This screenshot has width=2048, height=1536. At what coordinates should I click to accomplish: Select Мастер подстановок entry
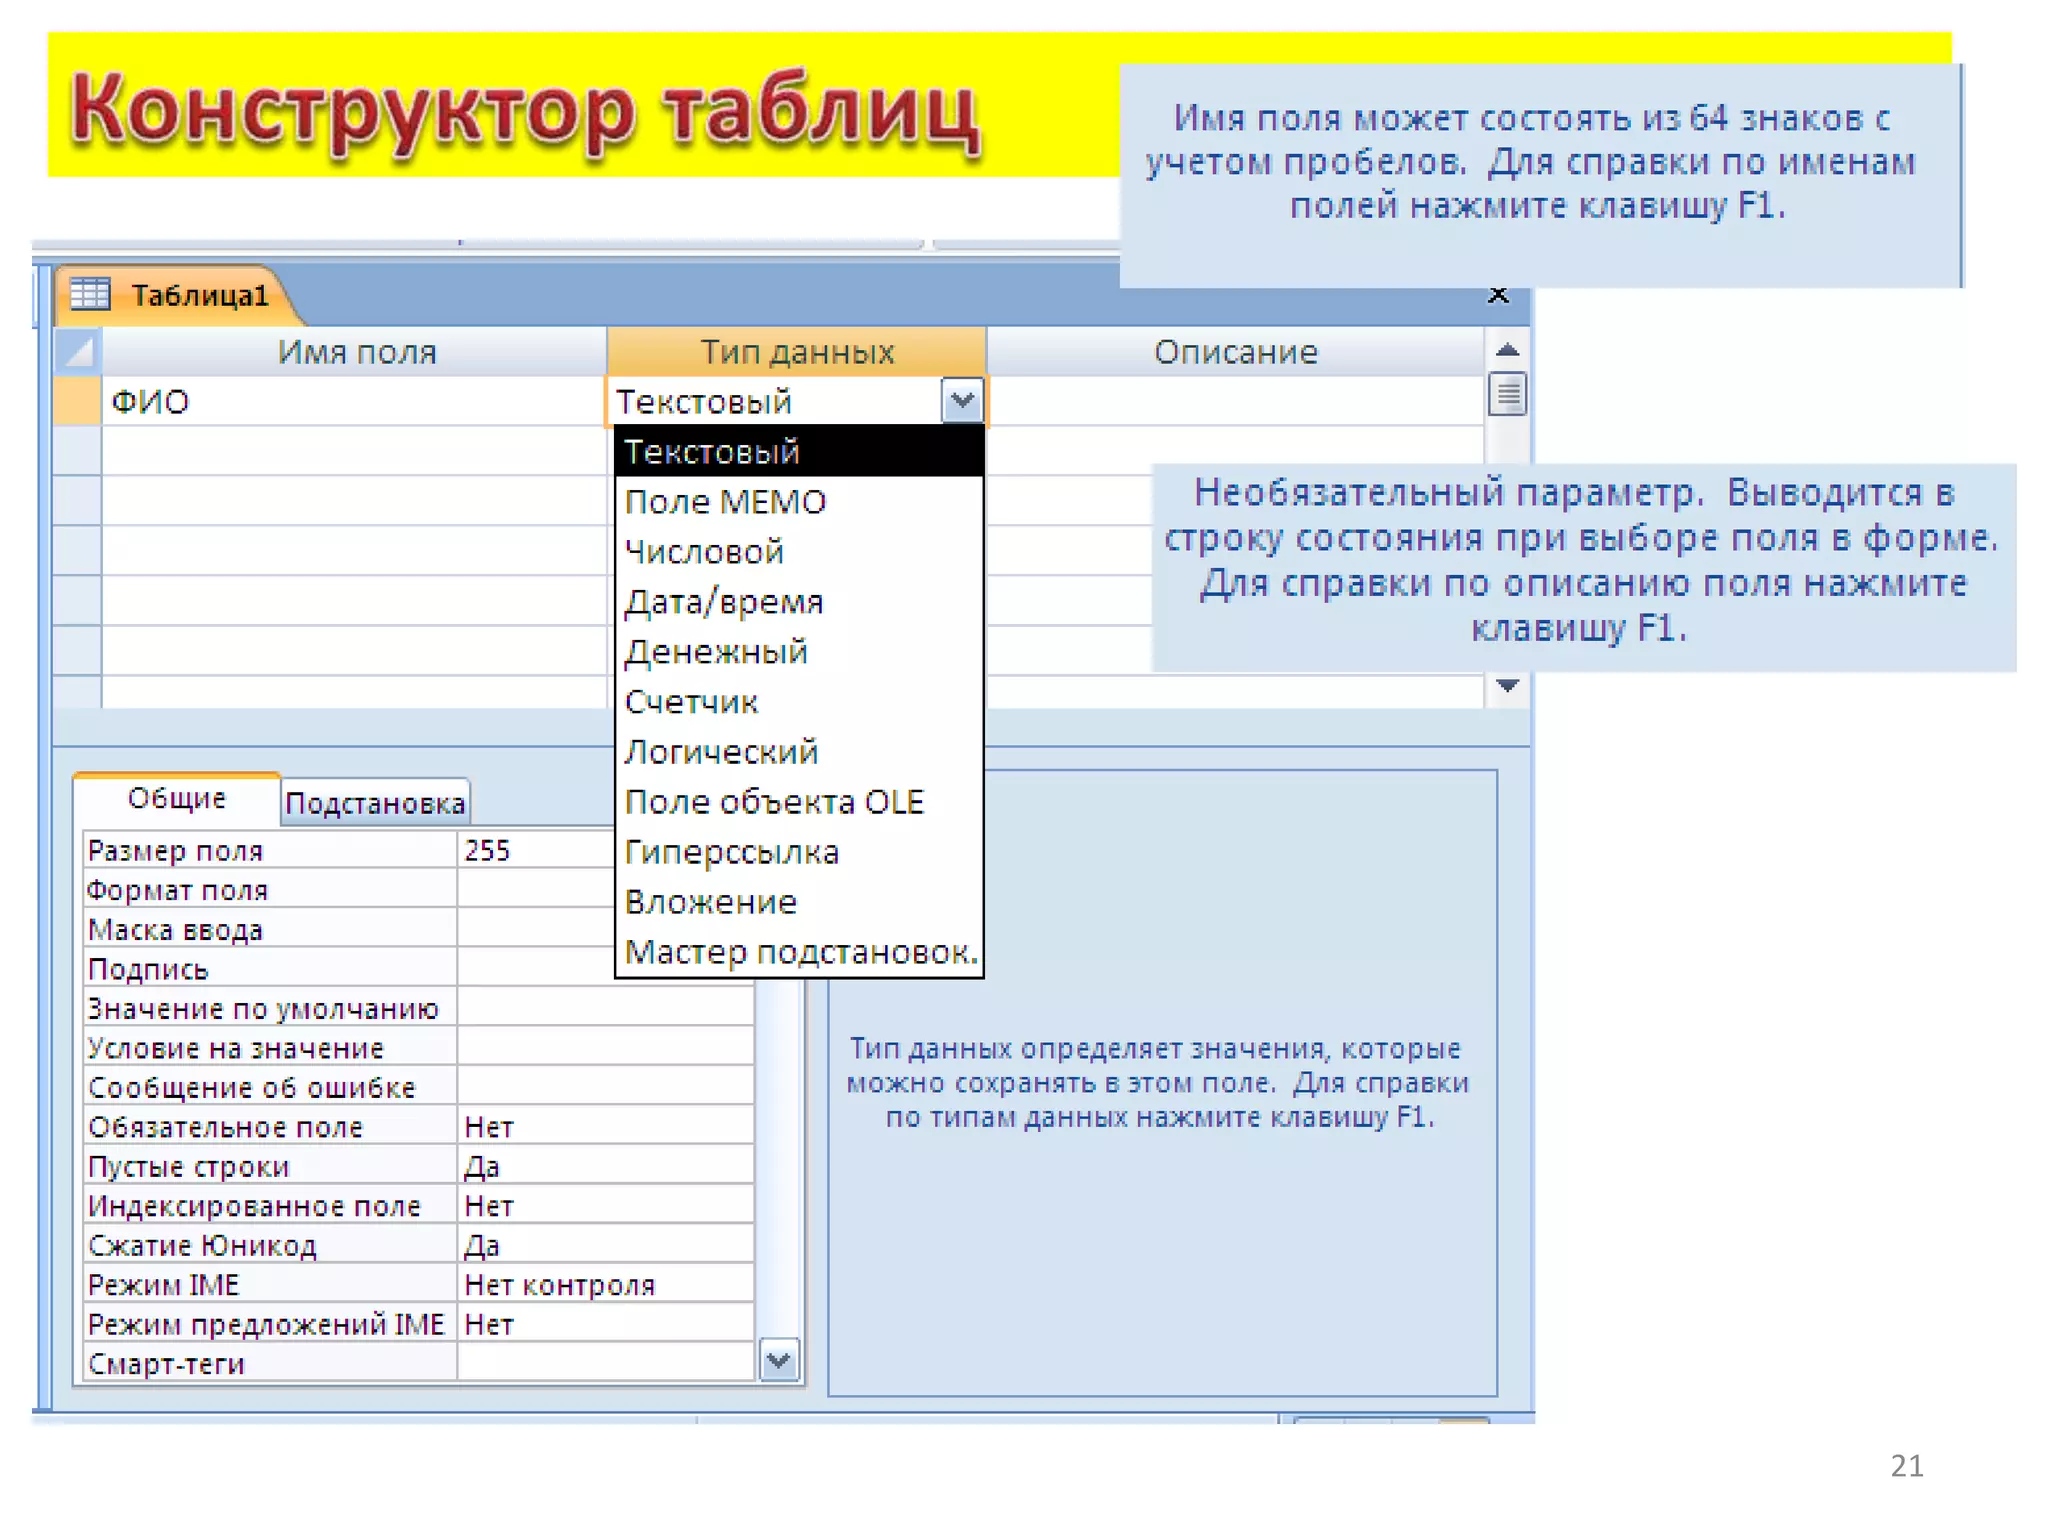(799, 951)
